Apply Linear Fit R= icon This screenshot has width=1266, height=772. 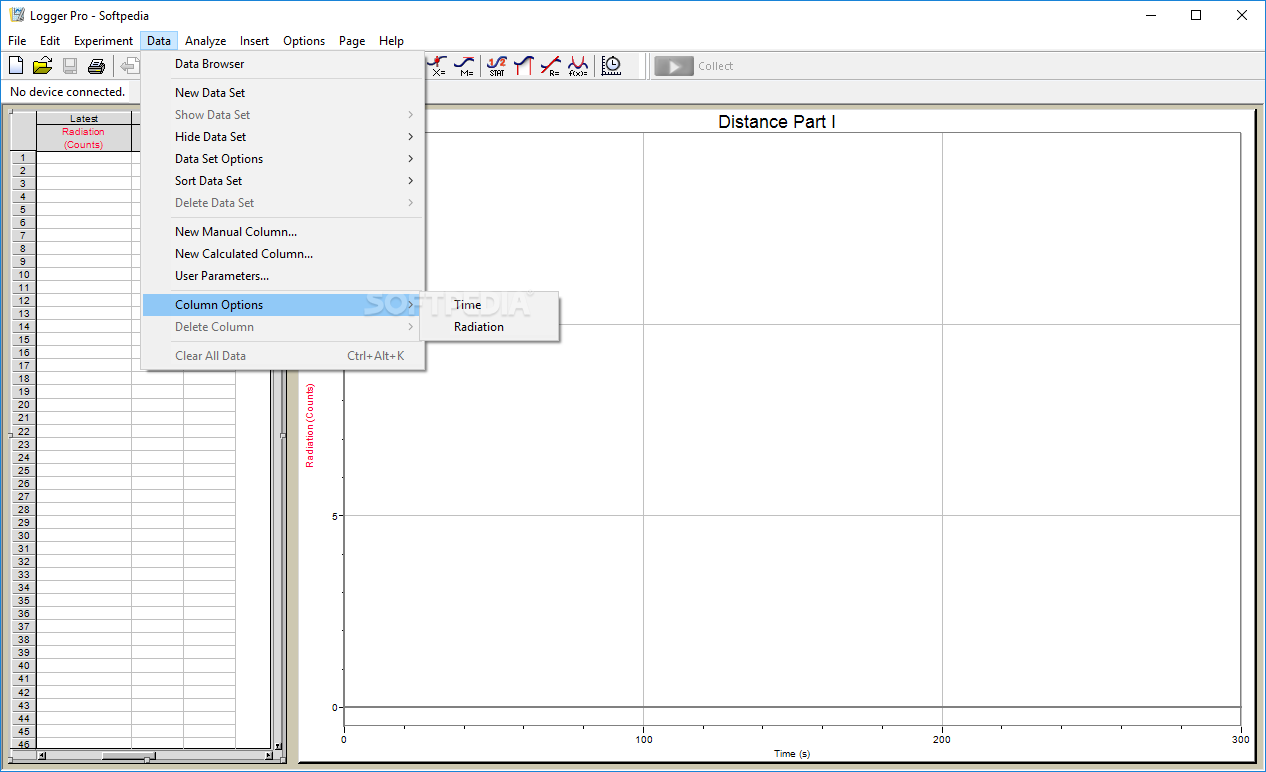[550, 66]
